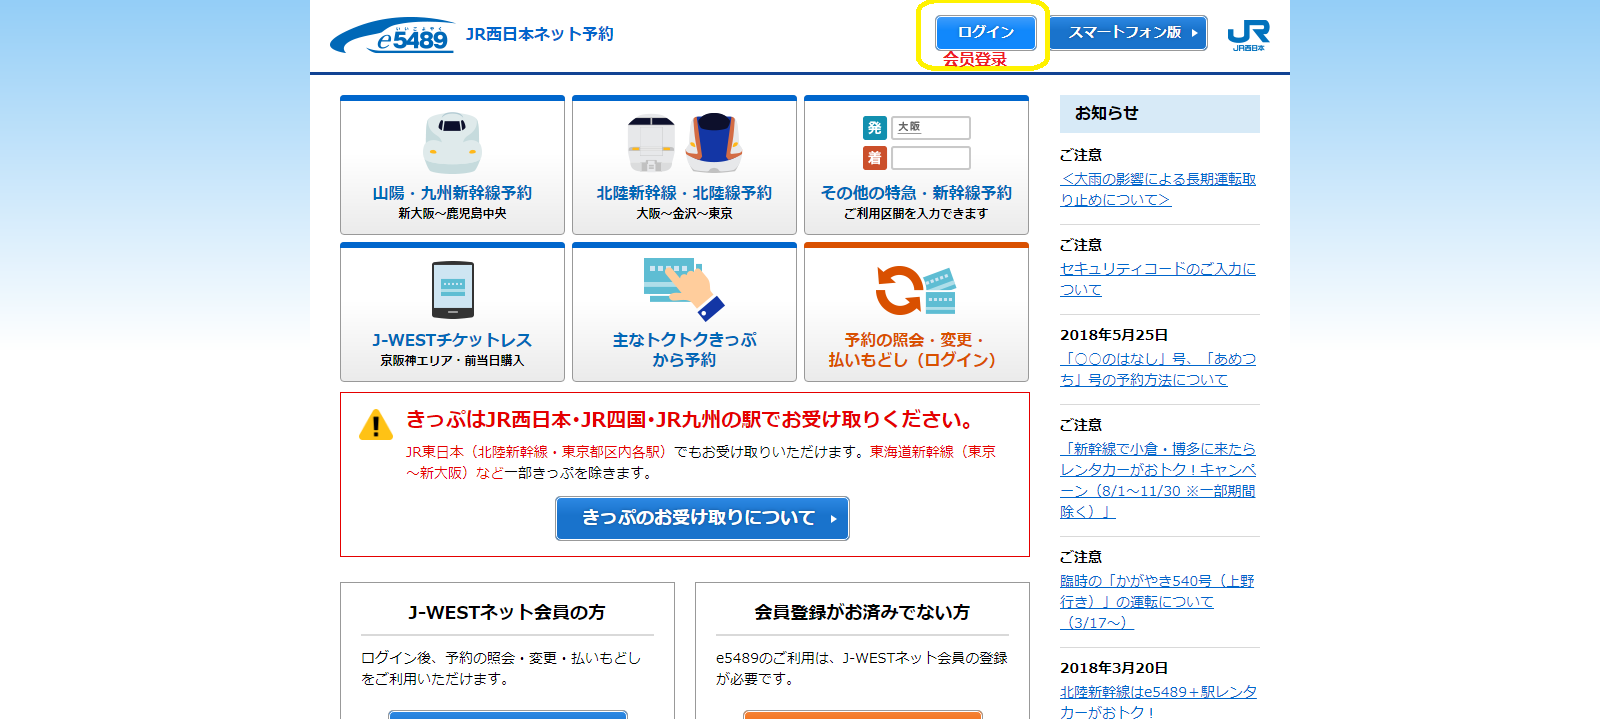
Task: Open J-WEST ticketless smartphone icon
Action: pos(452,290)
